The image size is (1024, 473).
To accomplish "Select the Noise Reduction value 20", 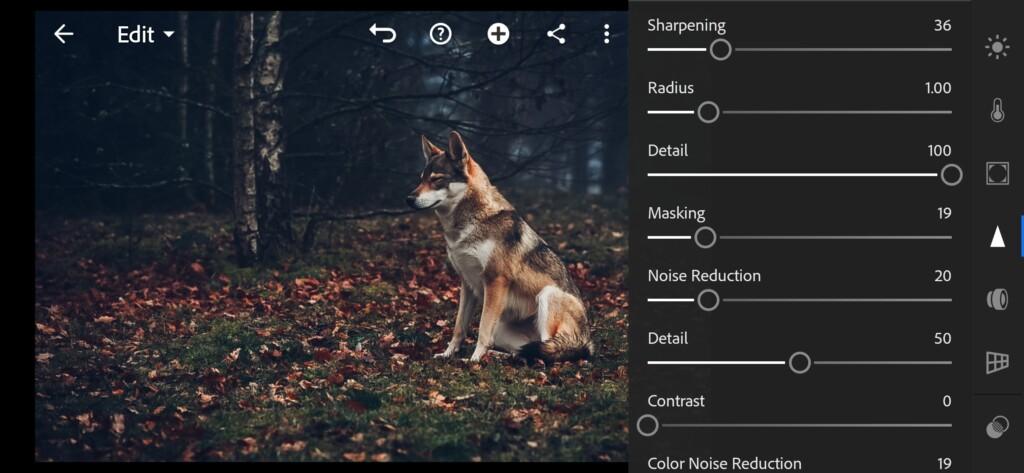I will point(942,276).
